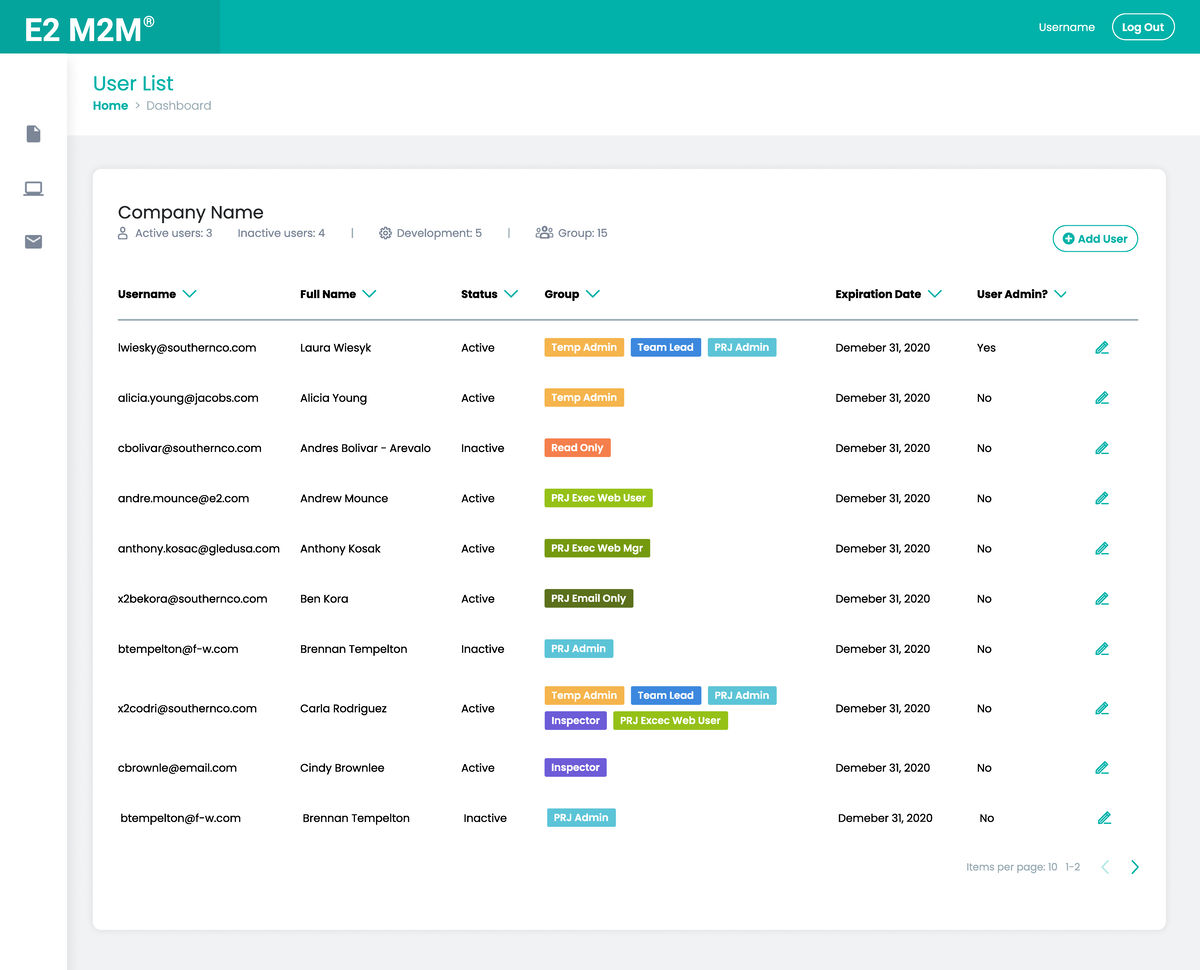Open the mail icon in the sidebar
The image size is (1200, 970).
point(33,241)
